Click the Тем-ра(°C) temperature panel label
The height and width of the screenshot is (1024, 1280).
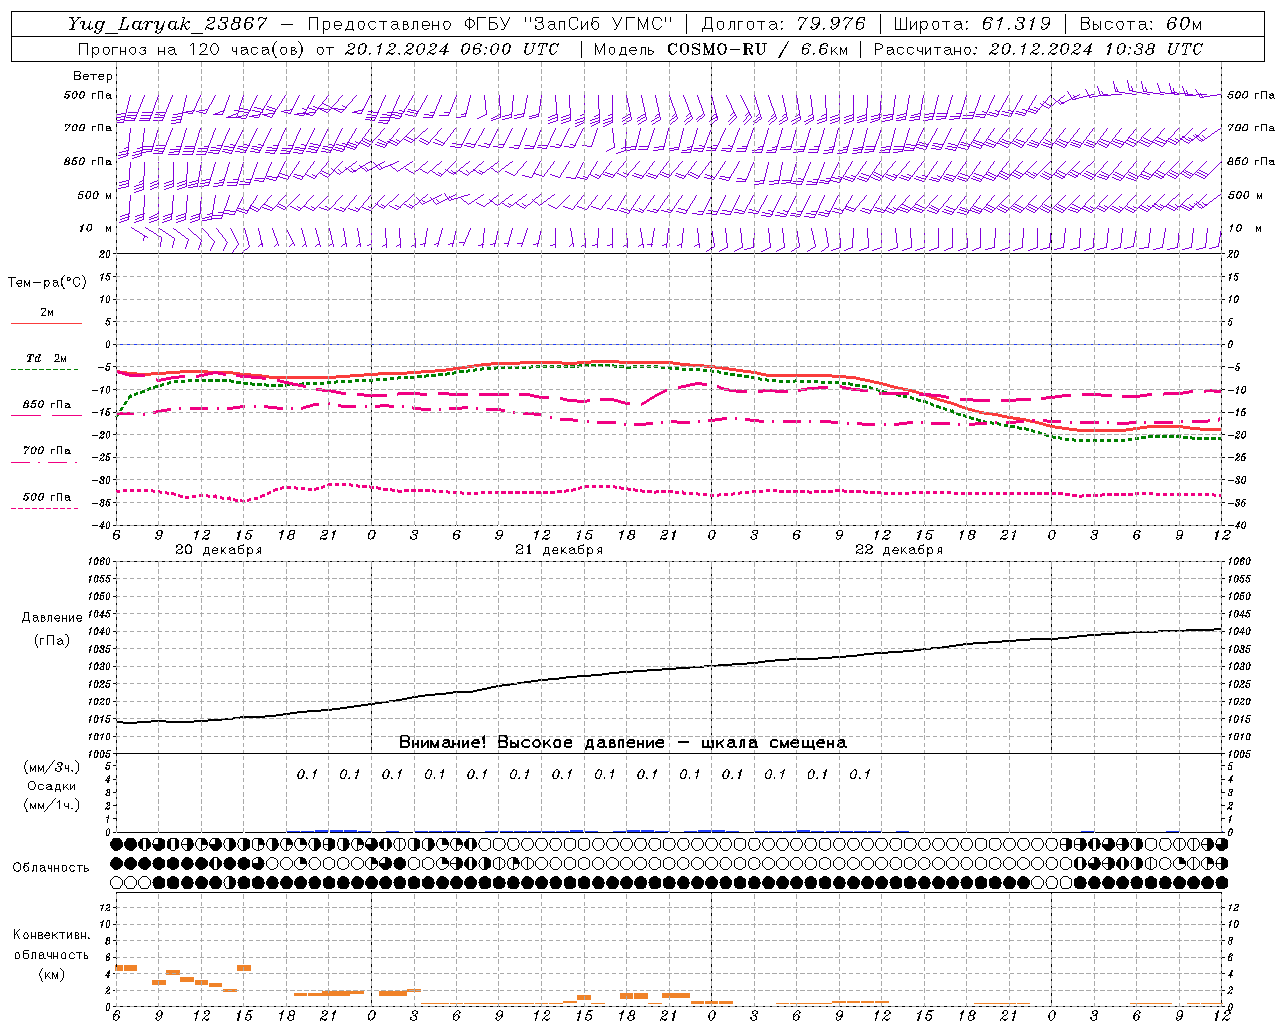tap(47, 283)
